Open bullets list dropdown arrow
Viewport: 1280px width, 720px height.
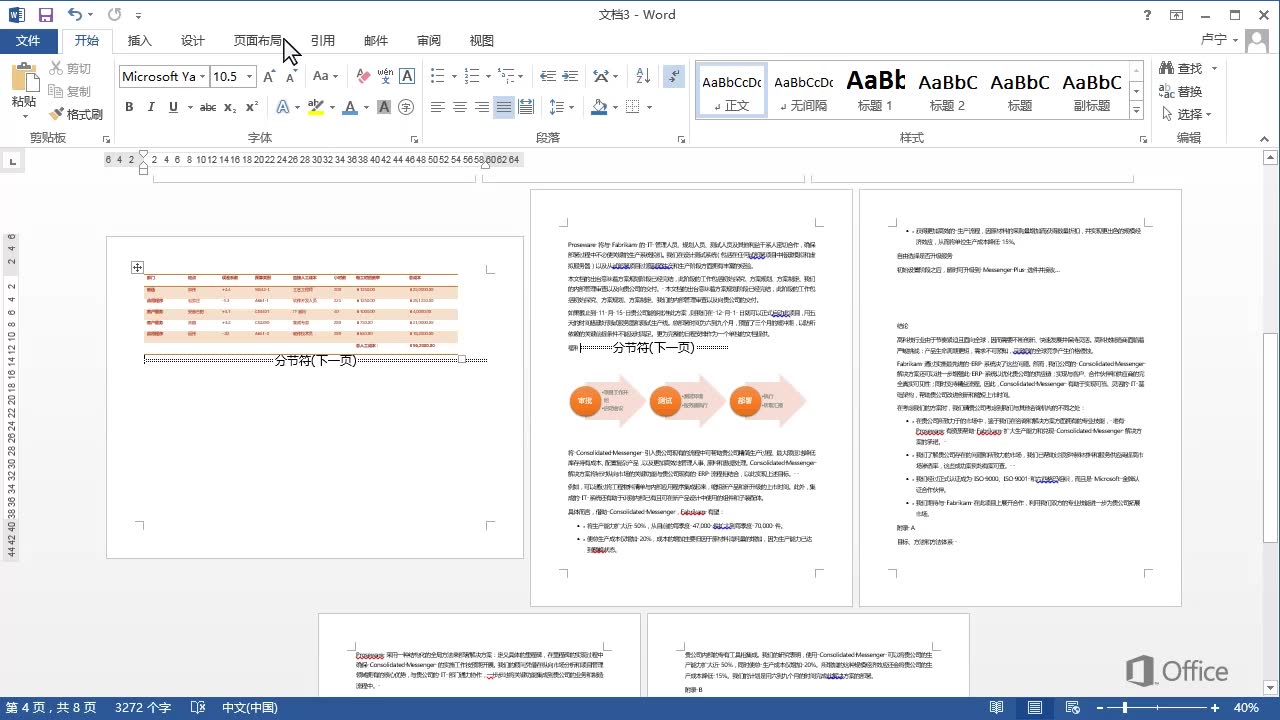pyautogui.click(x=453, y=76)
